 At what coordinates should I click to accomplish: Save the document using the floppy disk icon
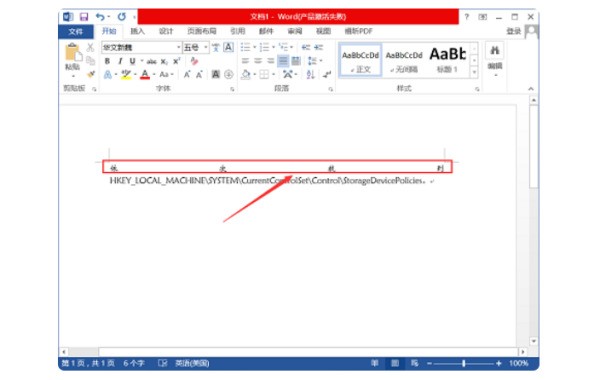coord(84,16)
